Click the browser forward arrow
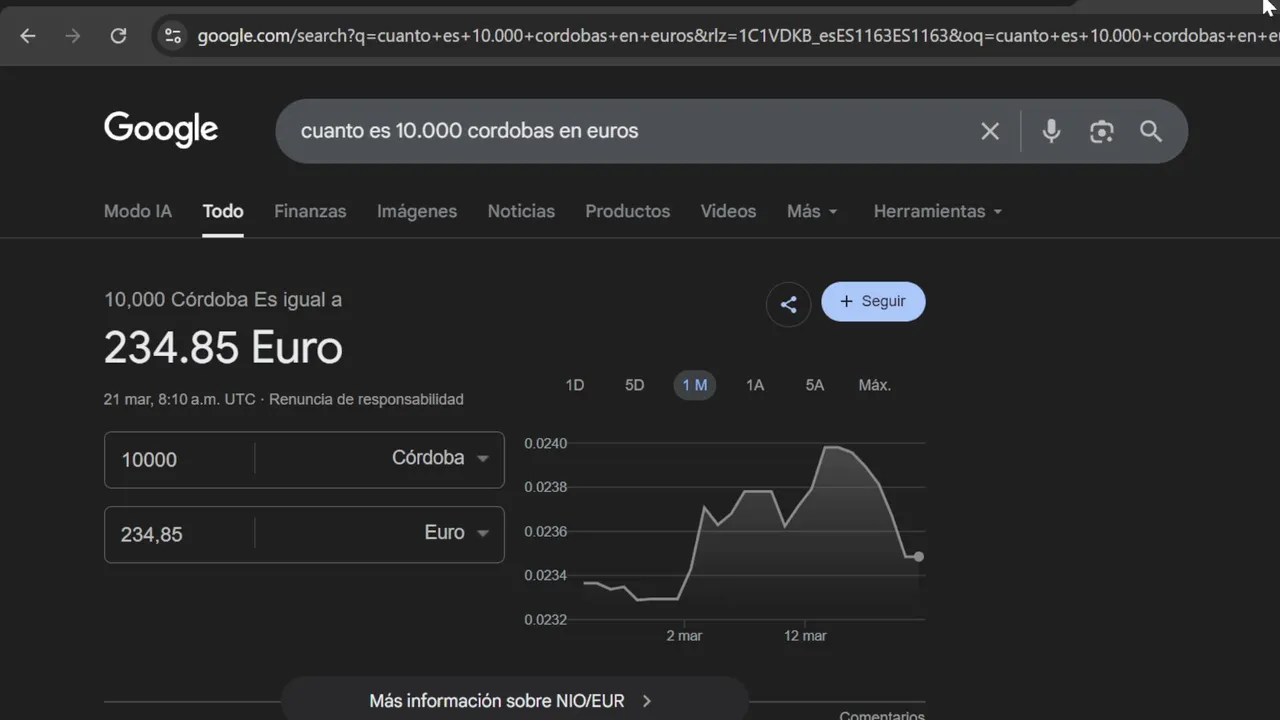Screen dimensions: 1280x720 click(73, 36)
